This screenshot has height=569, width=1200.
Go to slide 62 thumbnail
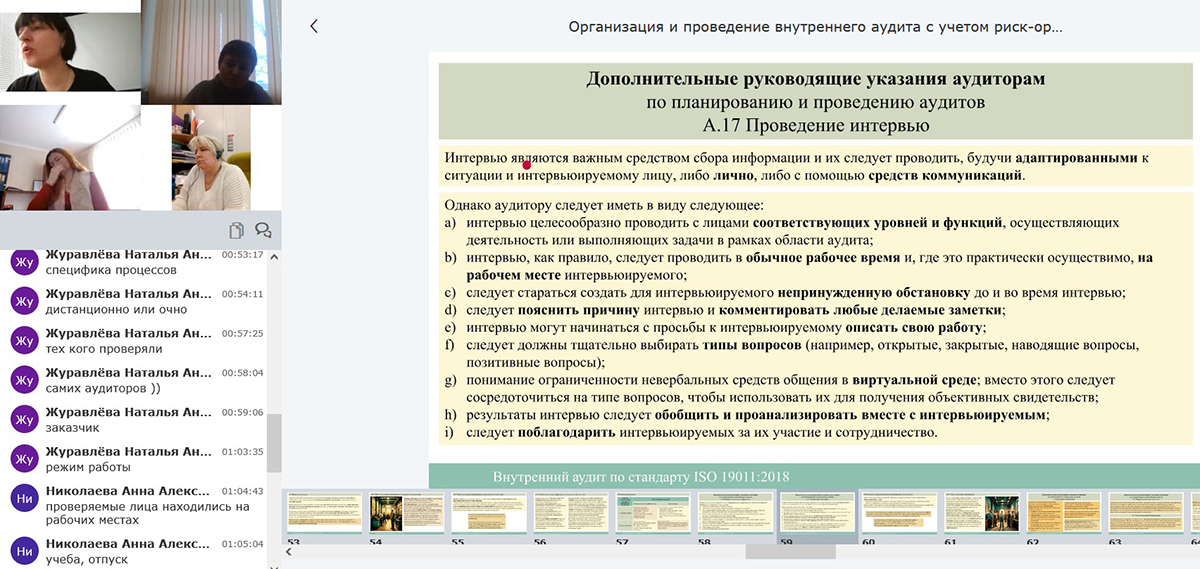pyautogui.click(x=1063, y=513)
